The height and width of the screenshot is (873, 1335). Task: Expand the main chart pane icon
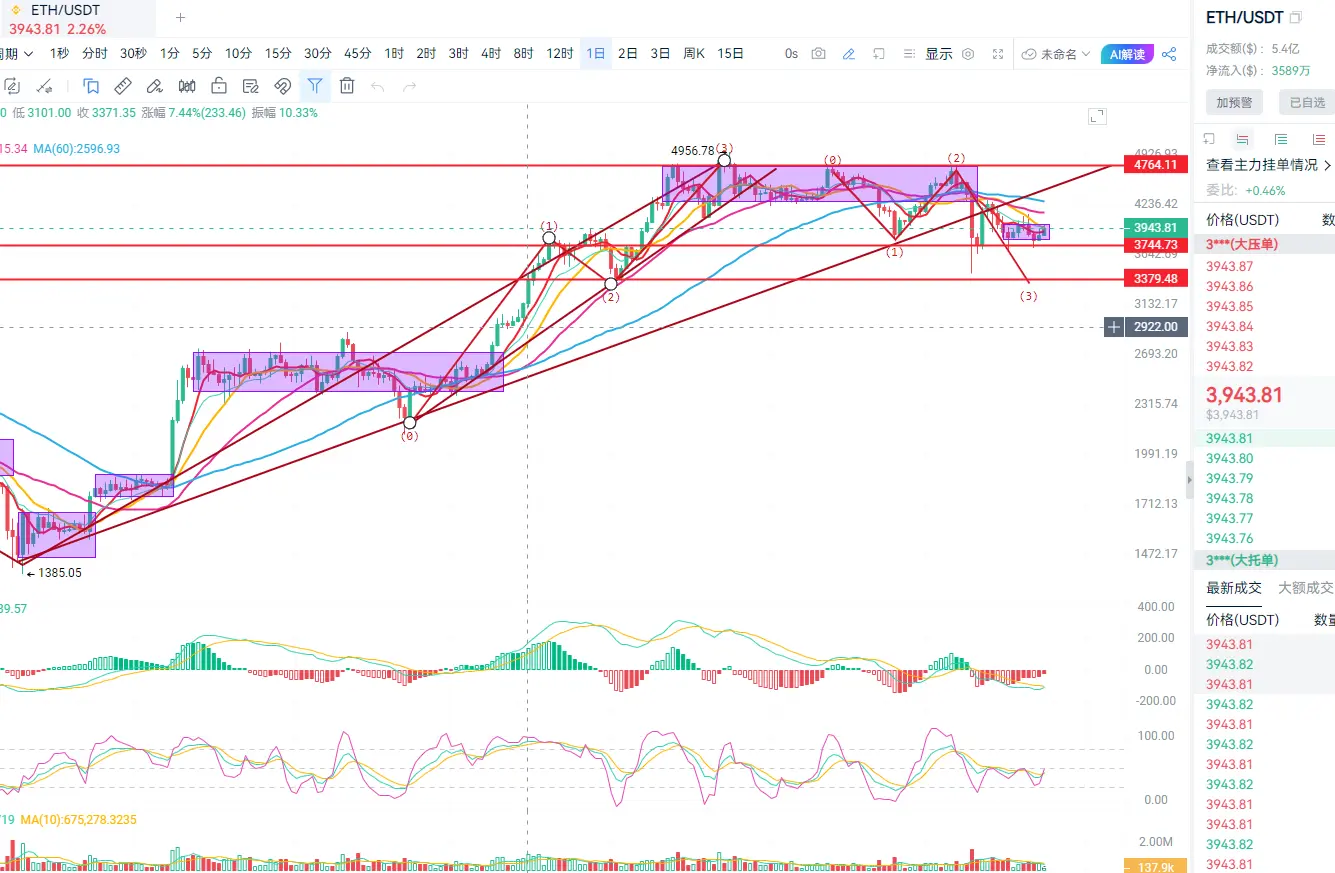(x=1097, y=117)
